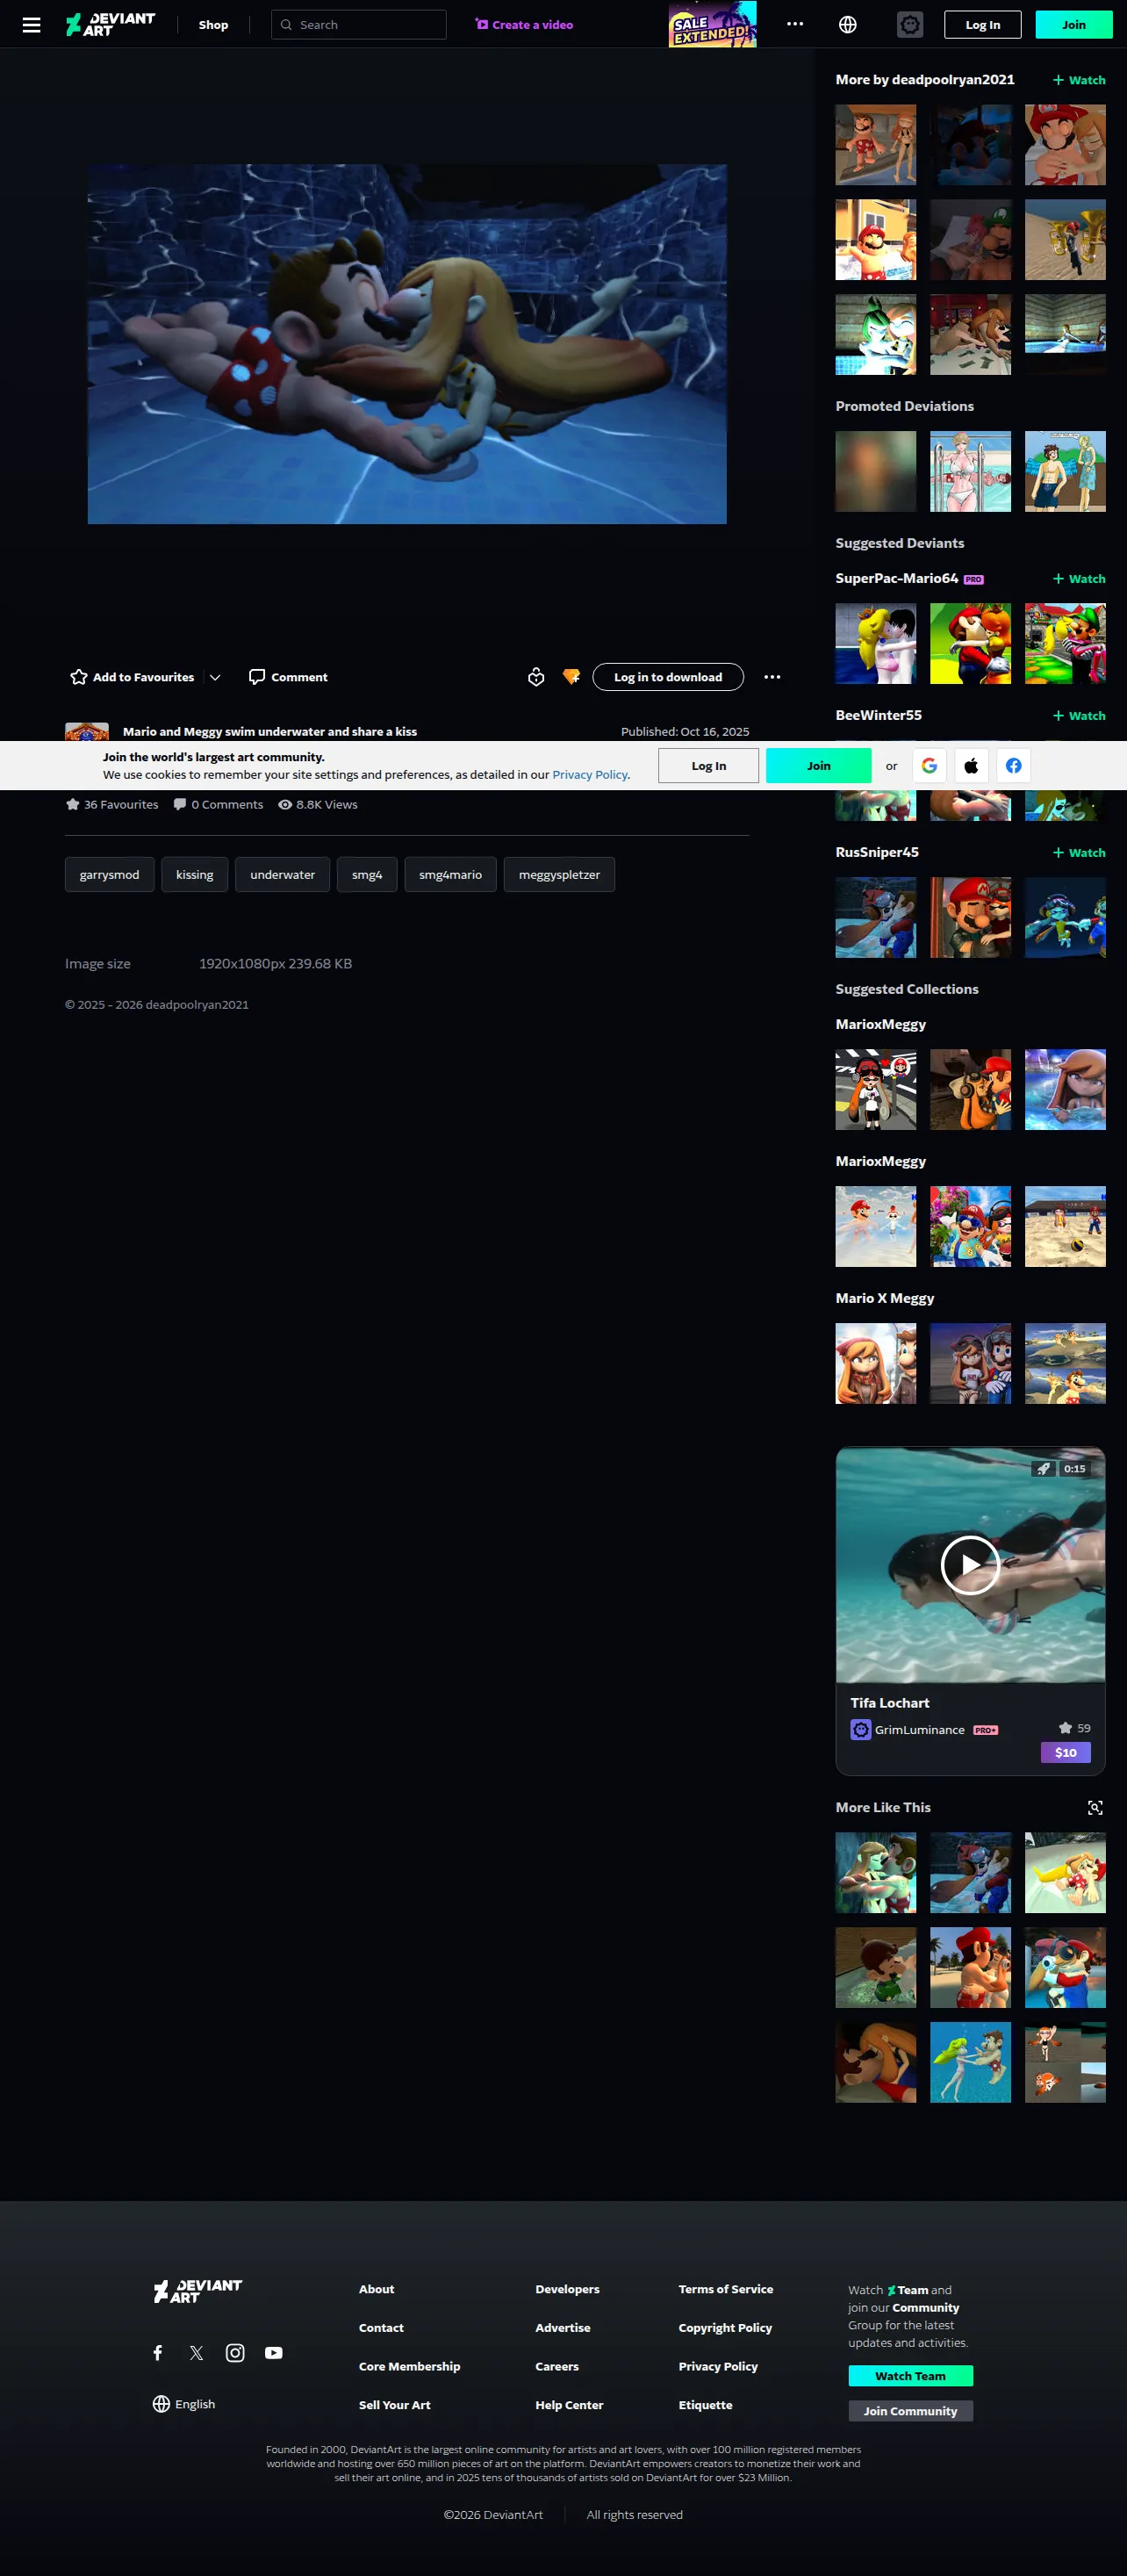
Task: Open English language selector in footer
Action: point(184,2405)
